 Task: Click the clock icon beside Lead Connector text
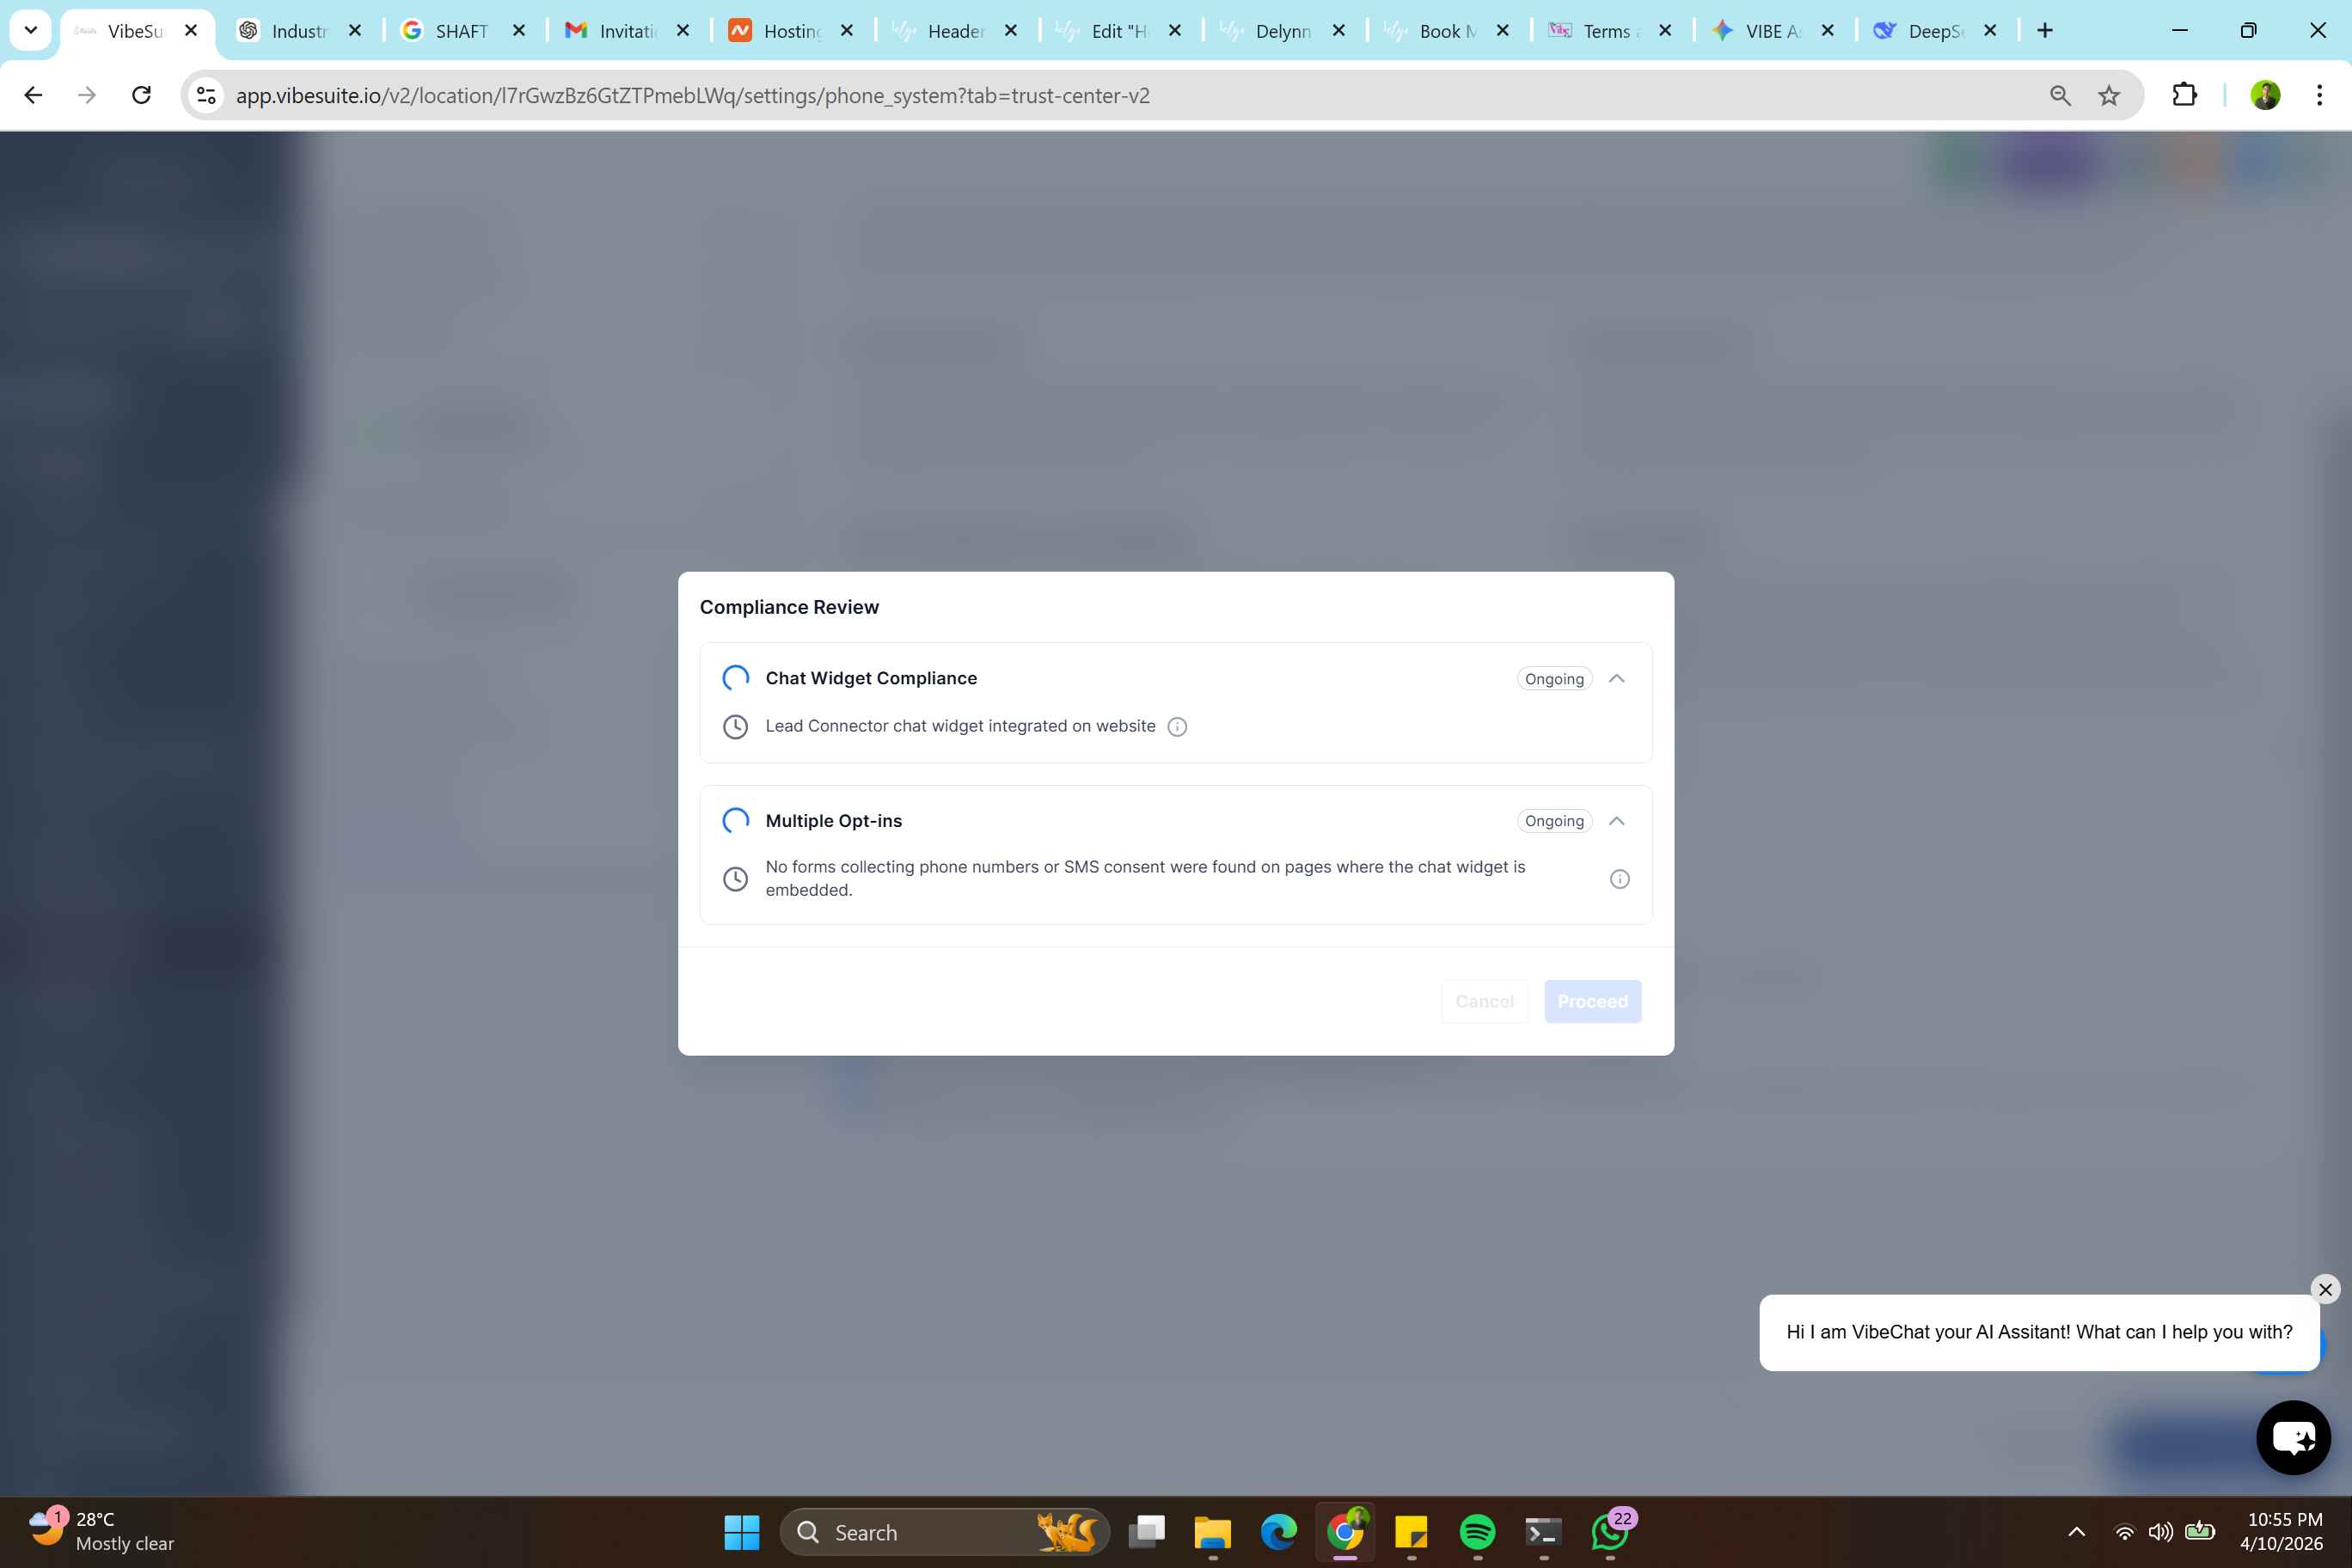(x=735, y=727)
